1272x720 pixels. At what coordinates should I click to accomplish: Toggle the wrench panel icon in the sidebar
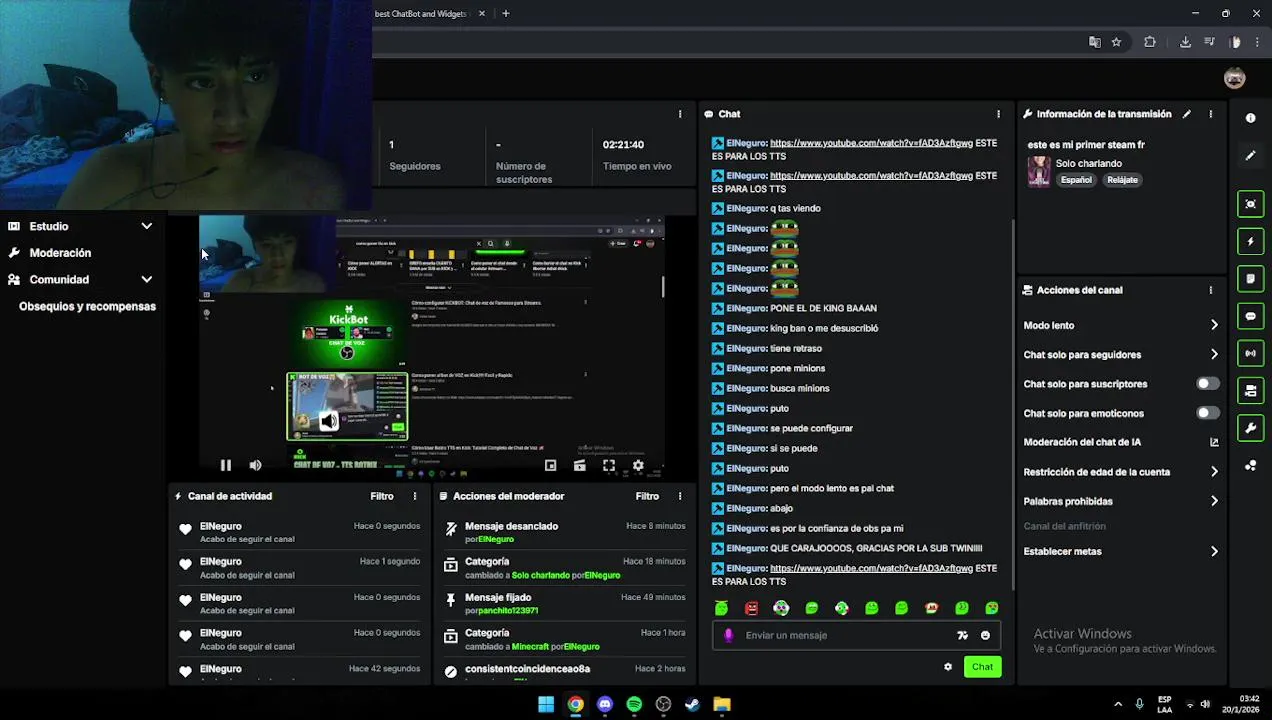[1250, 428]
